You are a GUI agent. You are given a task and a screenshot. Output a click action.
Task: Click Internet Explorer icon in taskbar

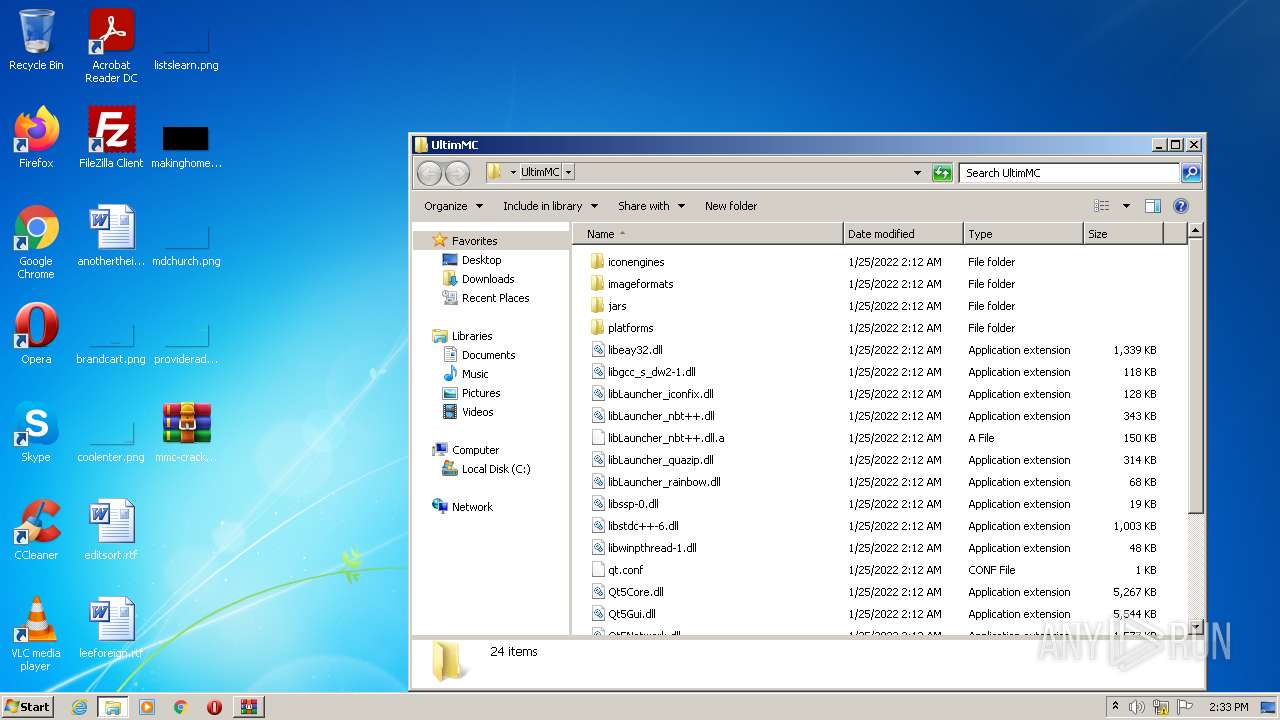point(79,707)
